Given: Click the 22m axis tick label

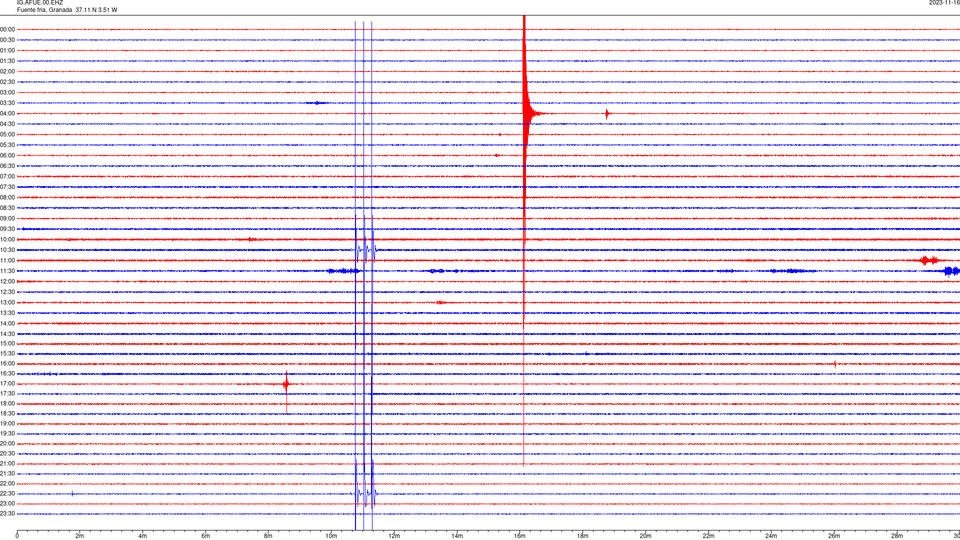Looking at the screenshot, I should tap(708, 536).
